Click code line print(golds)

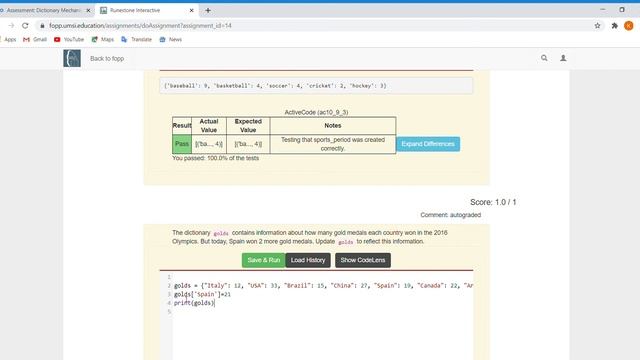(194, 303)
